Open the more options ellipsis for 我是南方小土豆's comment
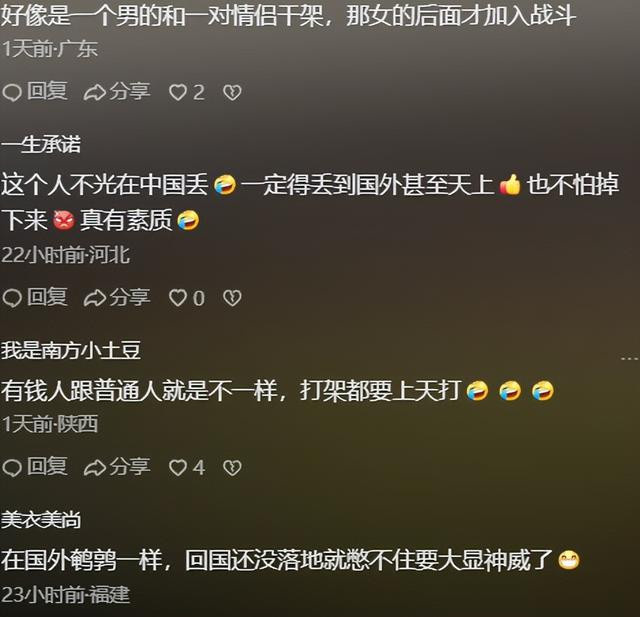This screenshot has height=617, width=640. [x=629, y=359]
